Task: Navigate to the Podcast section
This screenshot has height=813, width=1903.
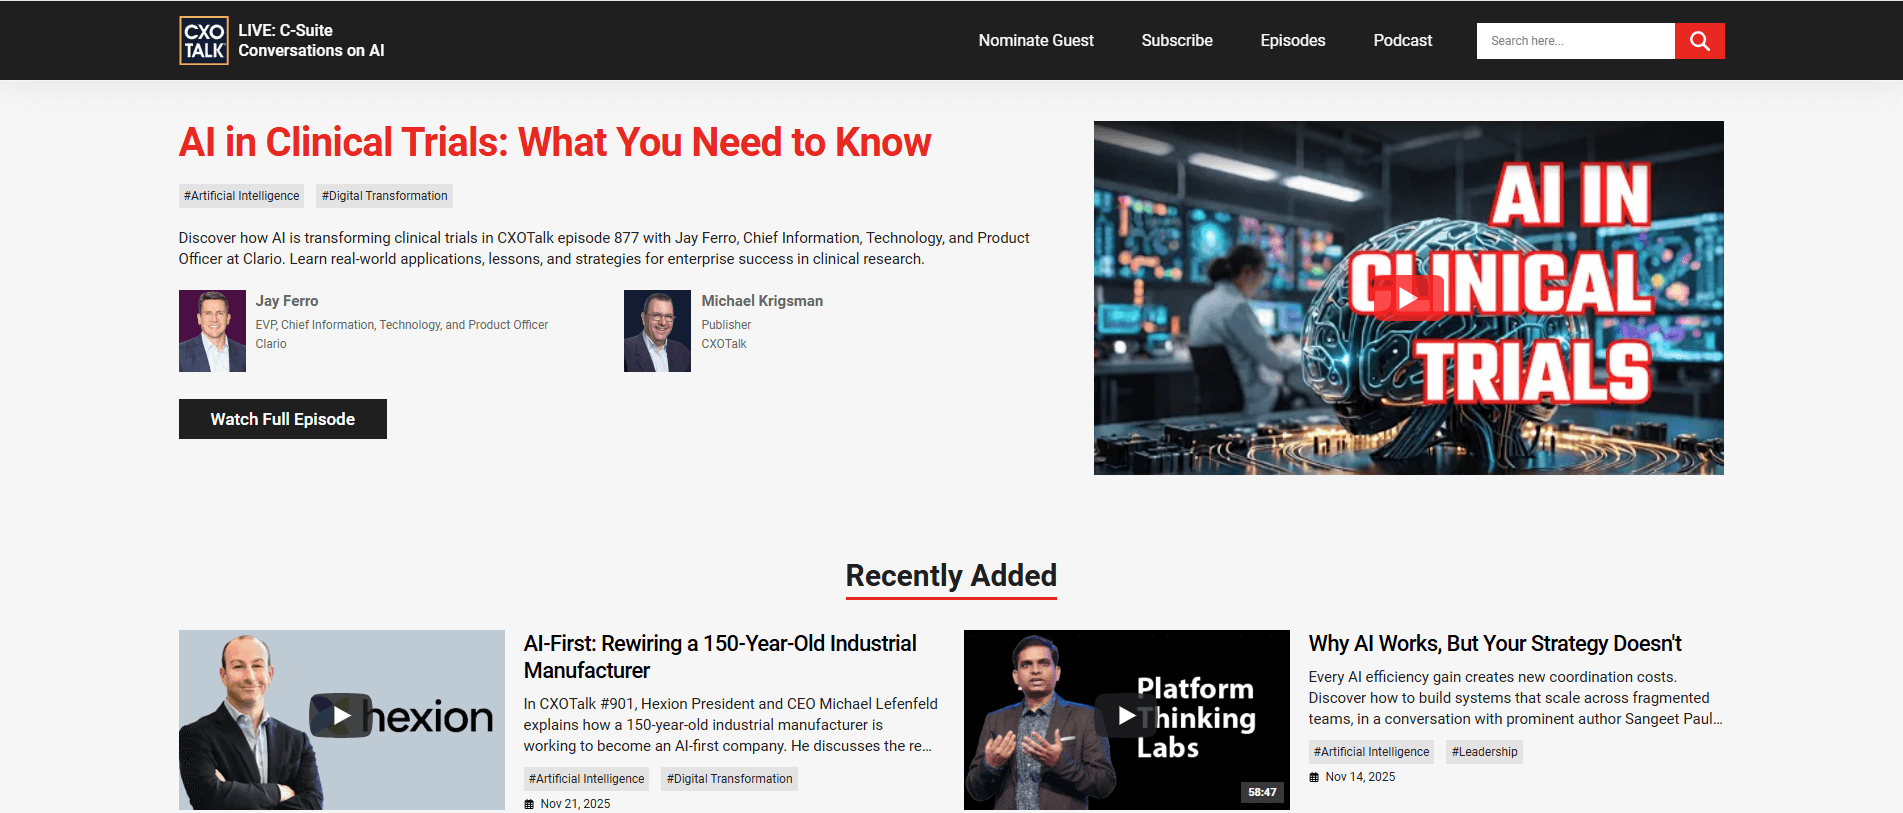Action: tap(1402, 41)
